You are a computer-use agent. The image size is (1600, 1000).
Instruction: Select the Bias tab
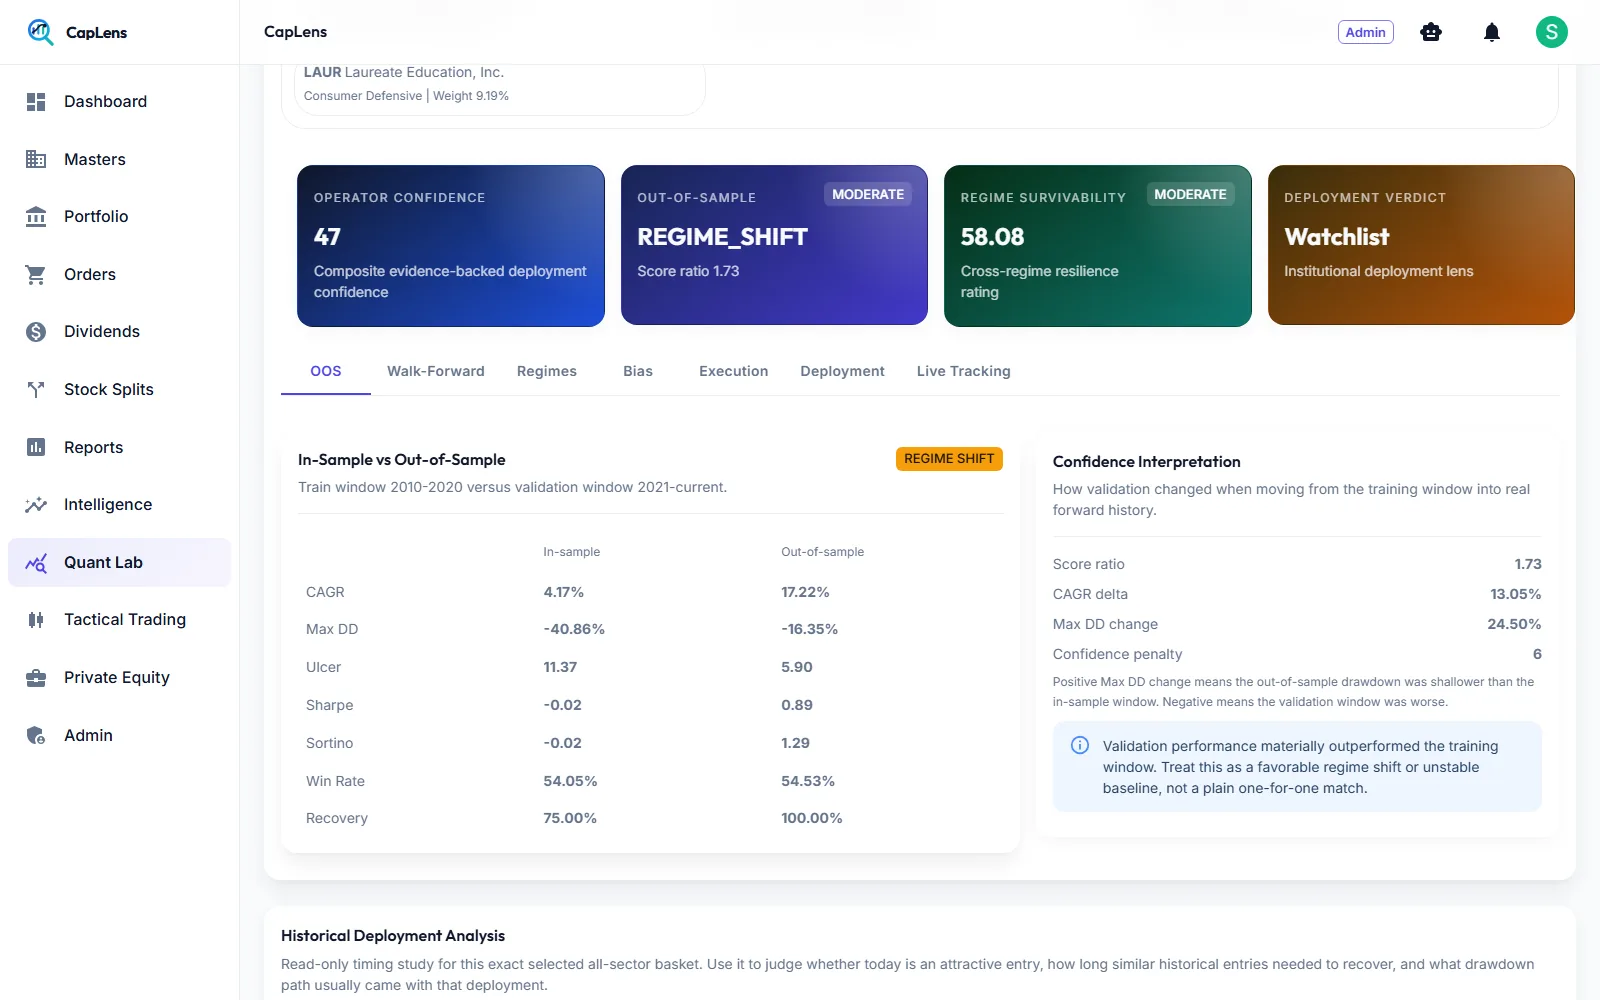pos(638,371)
